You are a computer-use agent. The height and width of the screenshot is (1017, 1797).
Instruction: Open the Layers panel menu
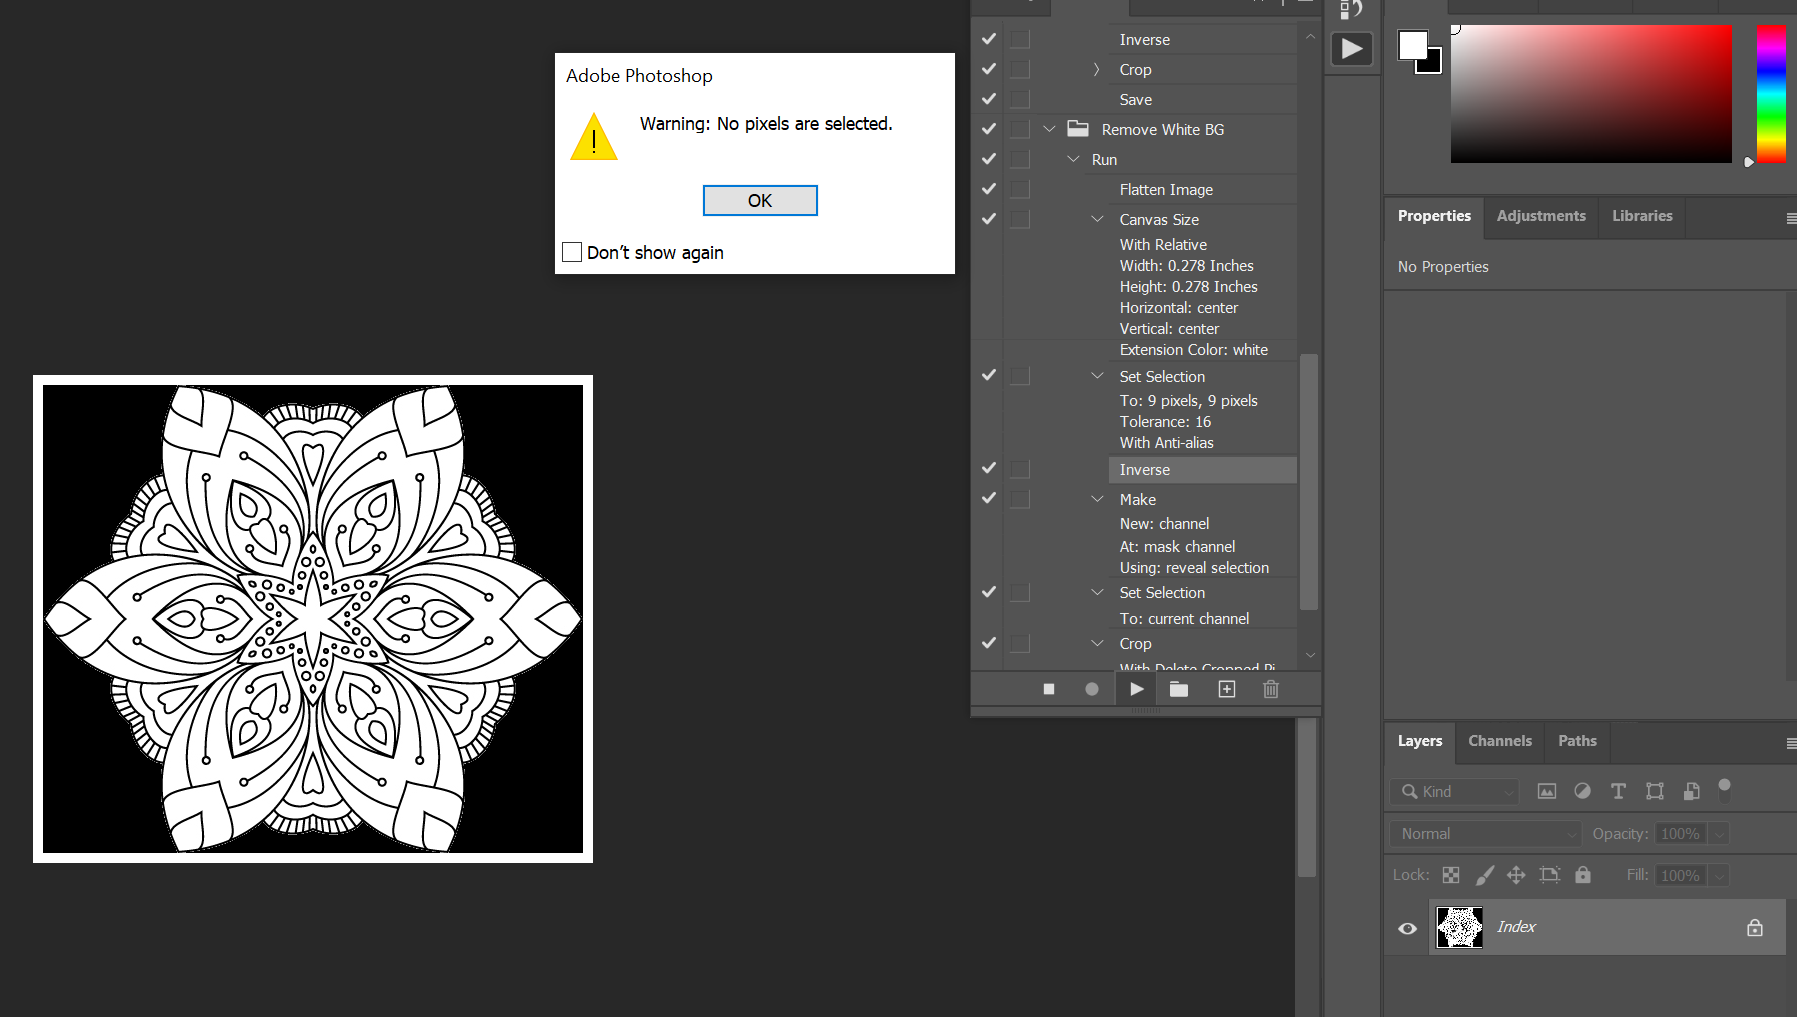coord(1789,743)
